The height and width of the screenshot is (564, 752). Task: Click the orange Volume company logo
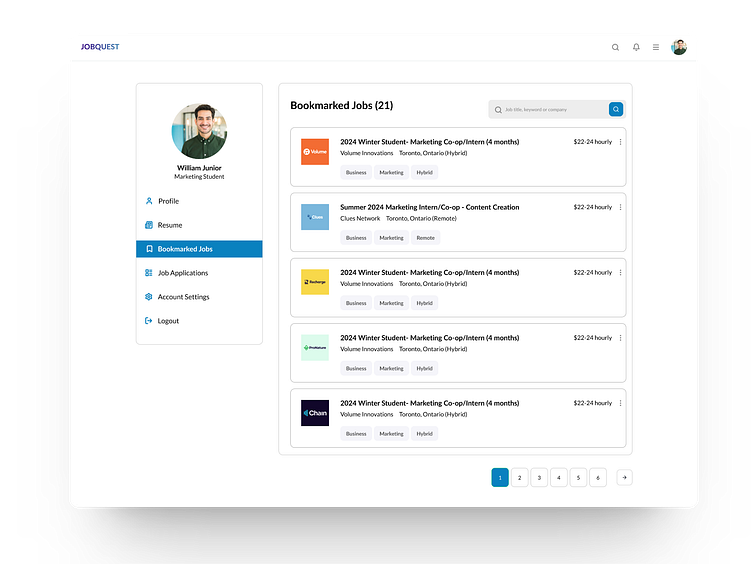(315, 152)
